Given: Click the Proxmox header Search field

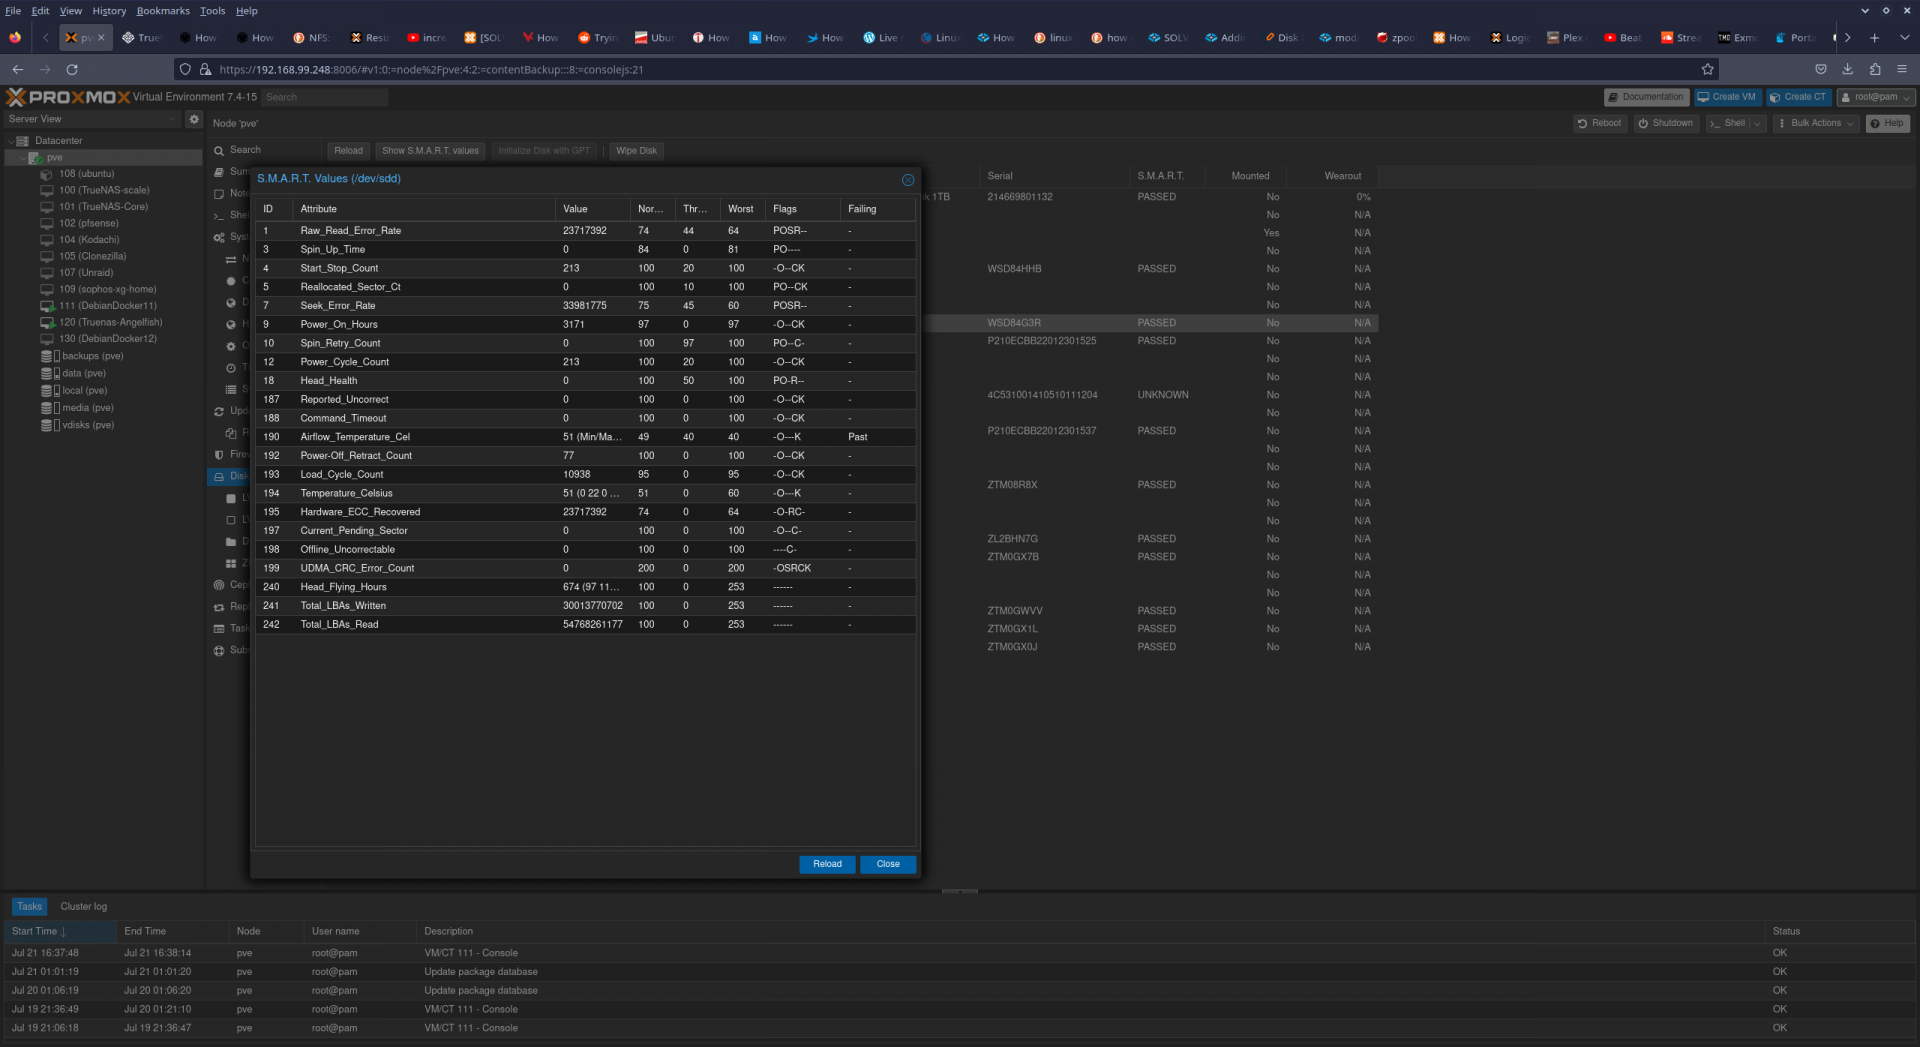Looking at the screenshot, I should coord(324,97).
